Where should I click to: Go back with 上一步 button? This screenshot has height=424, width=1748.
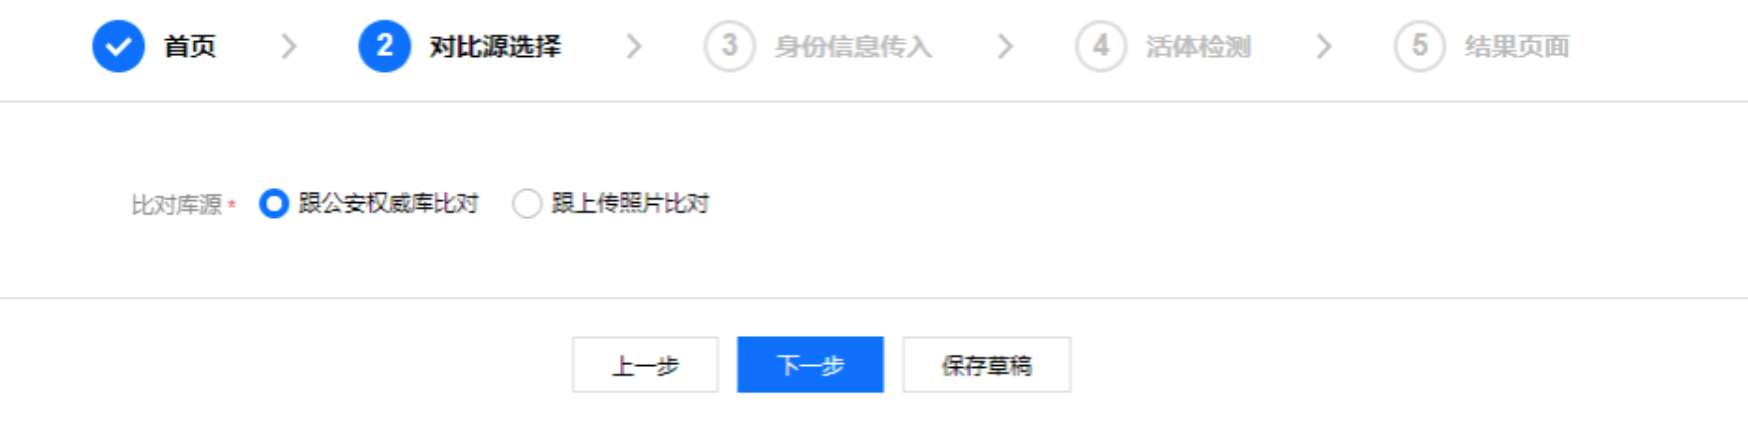[645, 365]
